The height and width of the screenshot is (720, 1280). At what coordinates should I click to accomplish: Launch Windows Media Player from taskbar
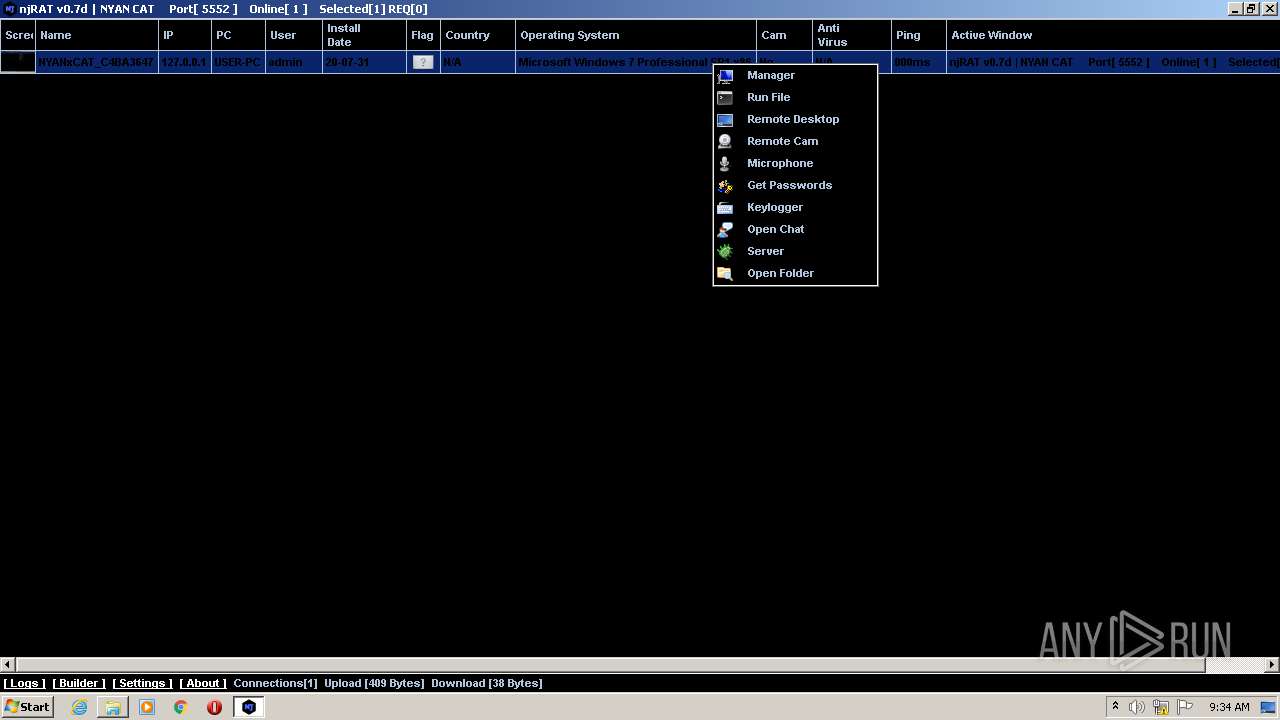click(x=147, y=707)
